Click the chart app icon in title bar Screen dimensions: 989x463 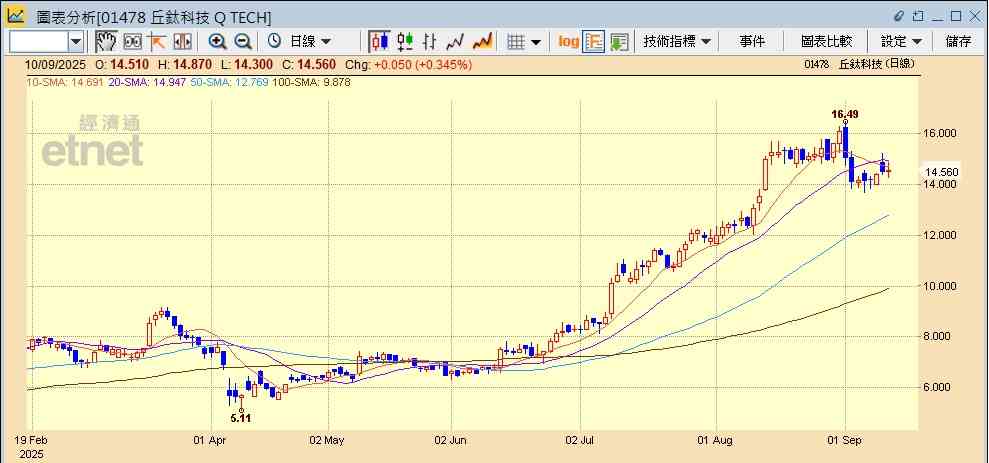(16, 15)
